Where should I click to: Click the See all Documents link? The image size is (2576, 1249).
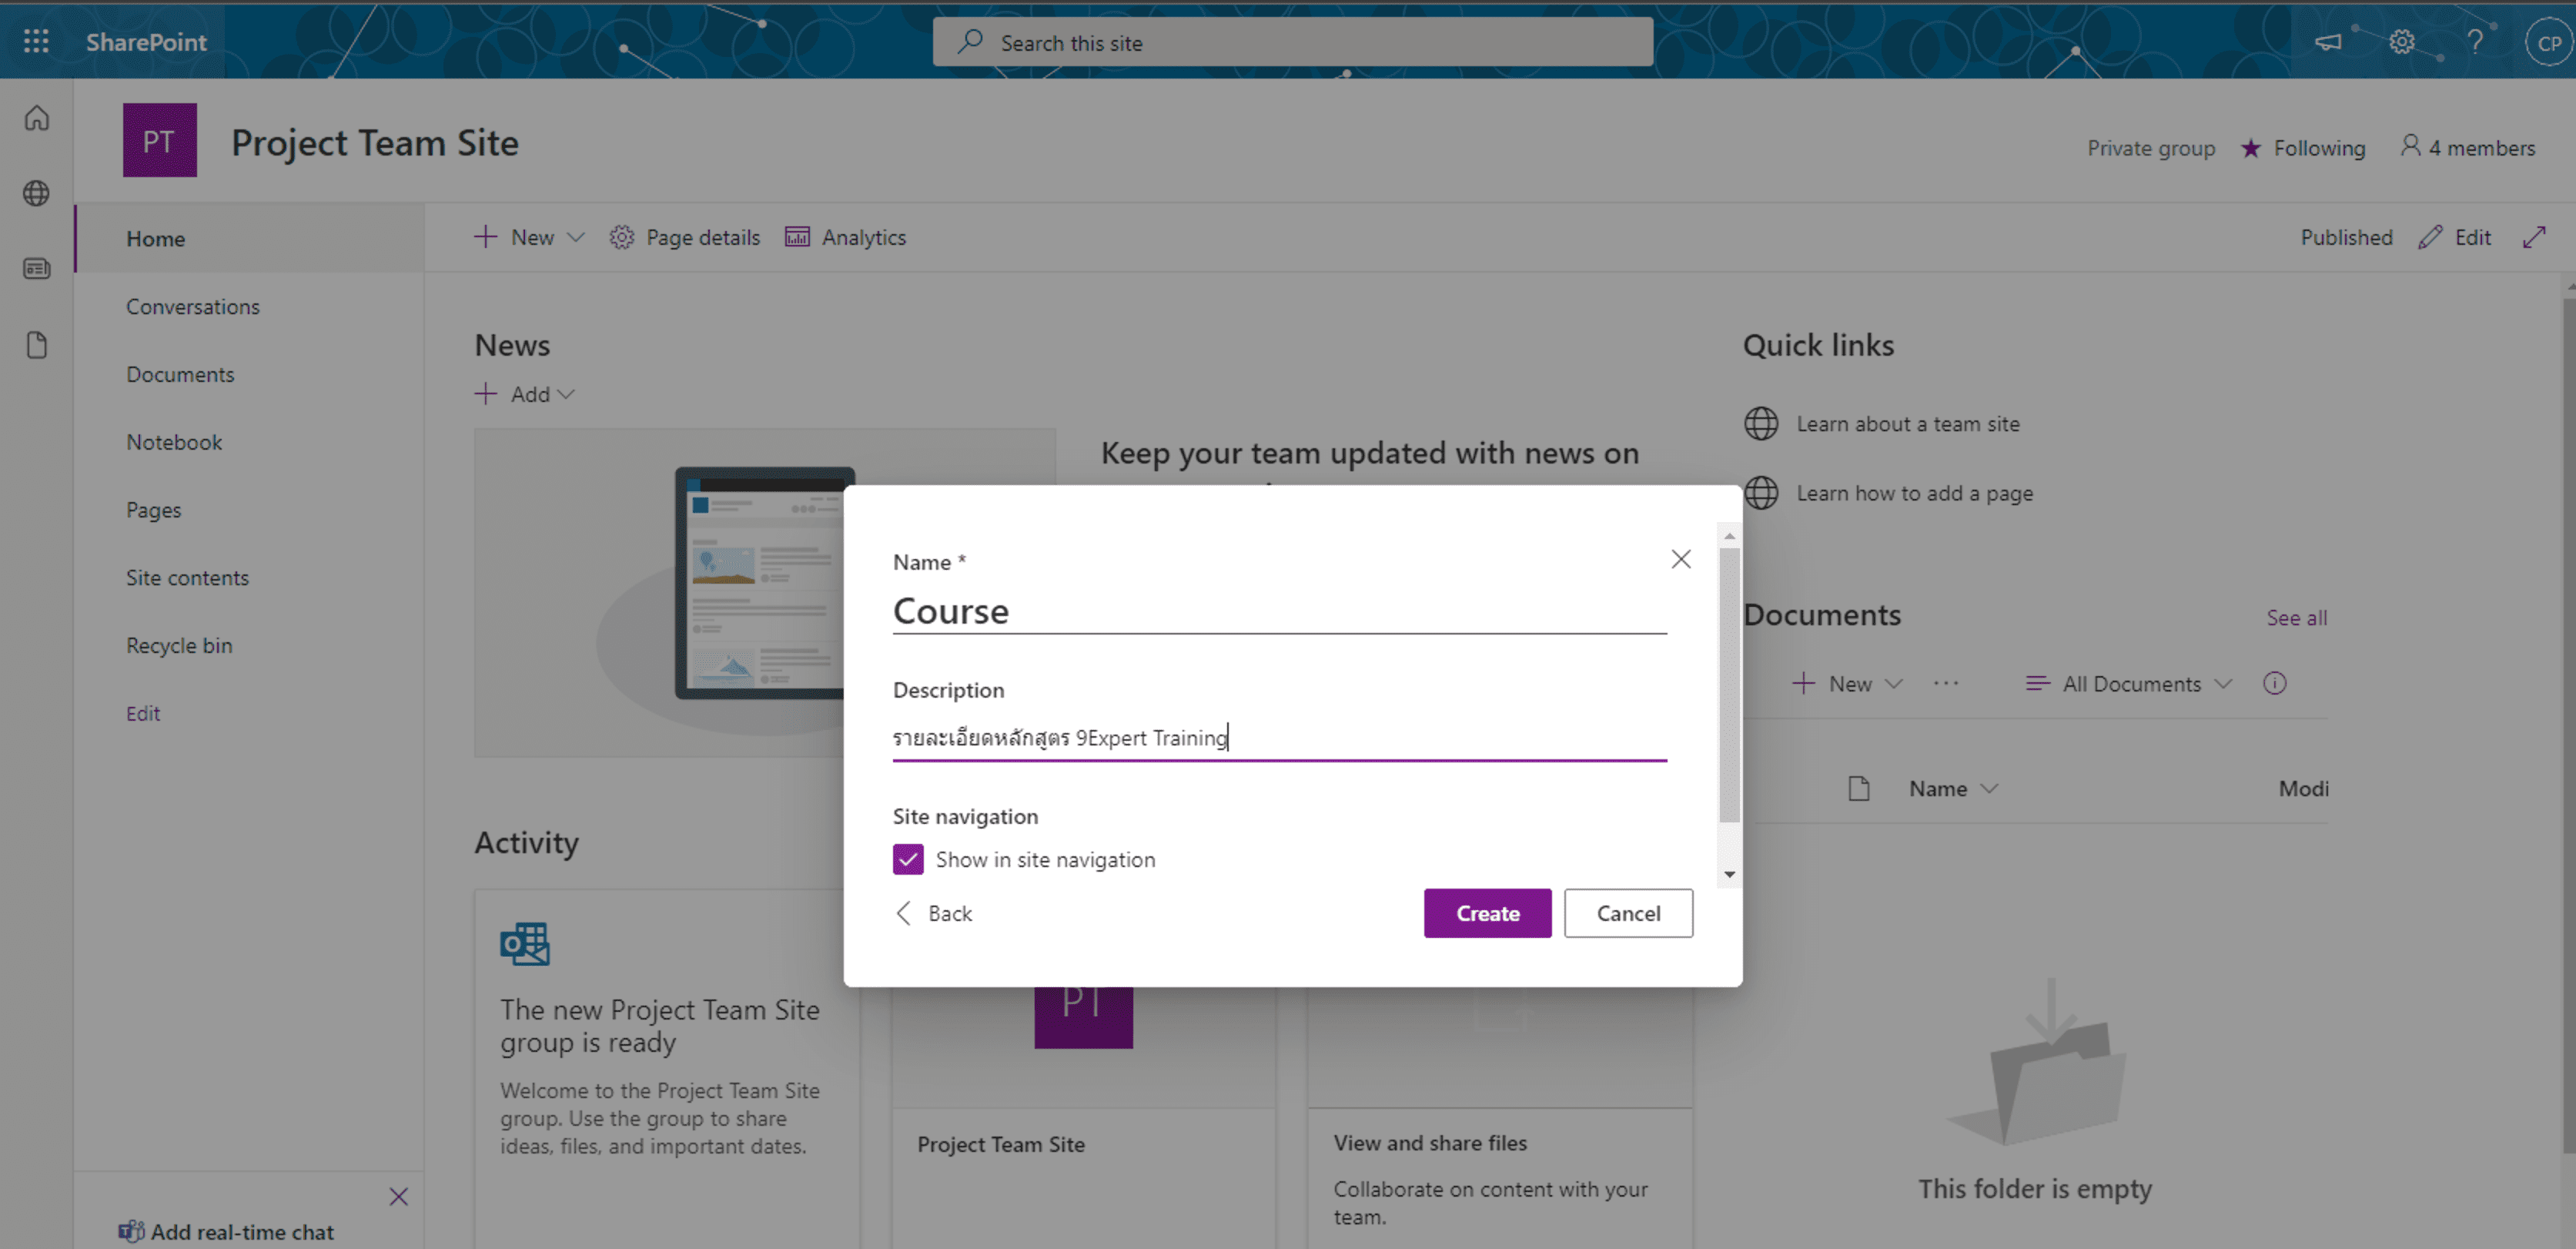click(x=2297, y=616)
